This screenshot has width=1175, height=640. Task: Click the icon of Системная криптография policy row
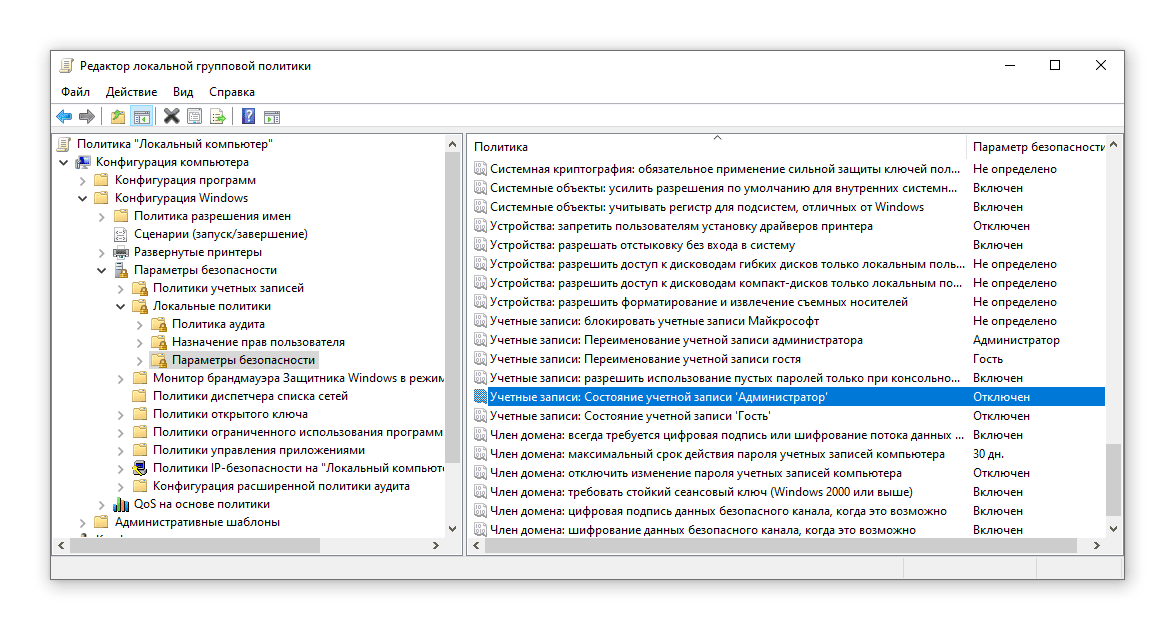(x=480, y=169)
